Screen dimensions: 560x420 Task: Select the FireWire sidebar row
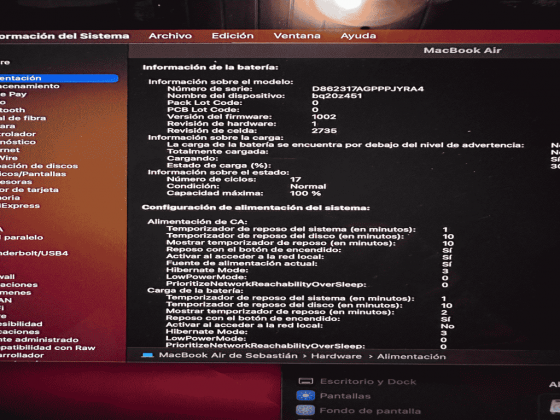pos(9,158)
